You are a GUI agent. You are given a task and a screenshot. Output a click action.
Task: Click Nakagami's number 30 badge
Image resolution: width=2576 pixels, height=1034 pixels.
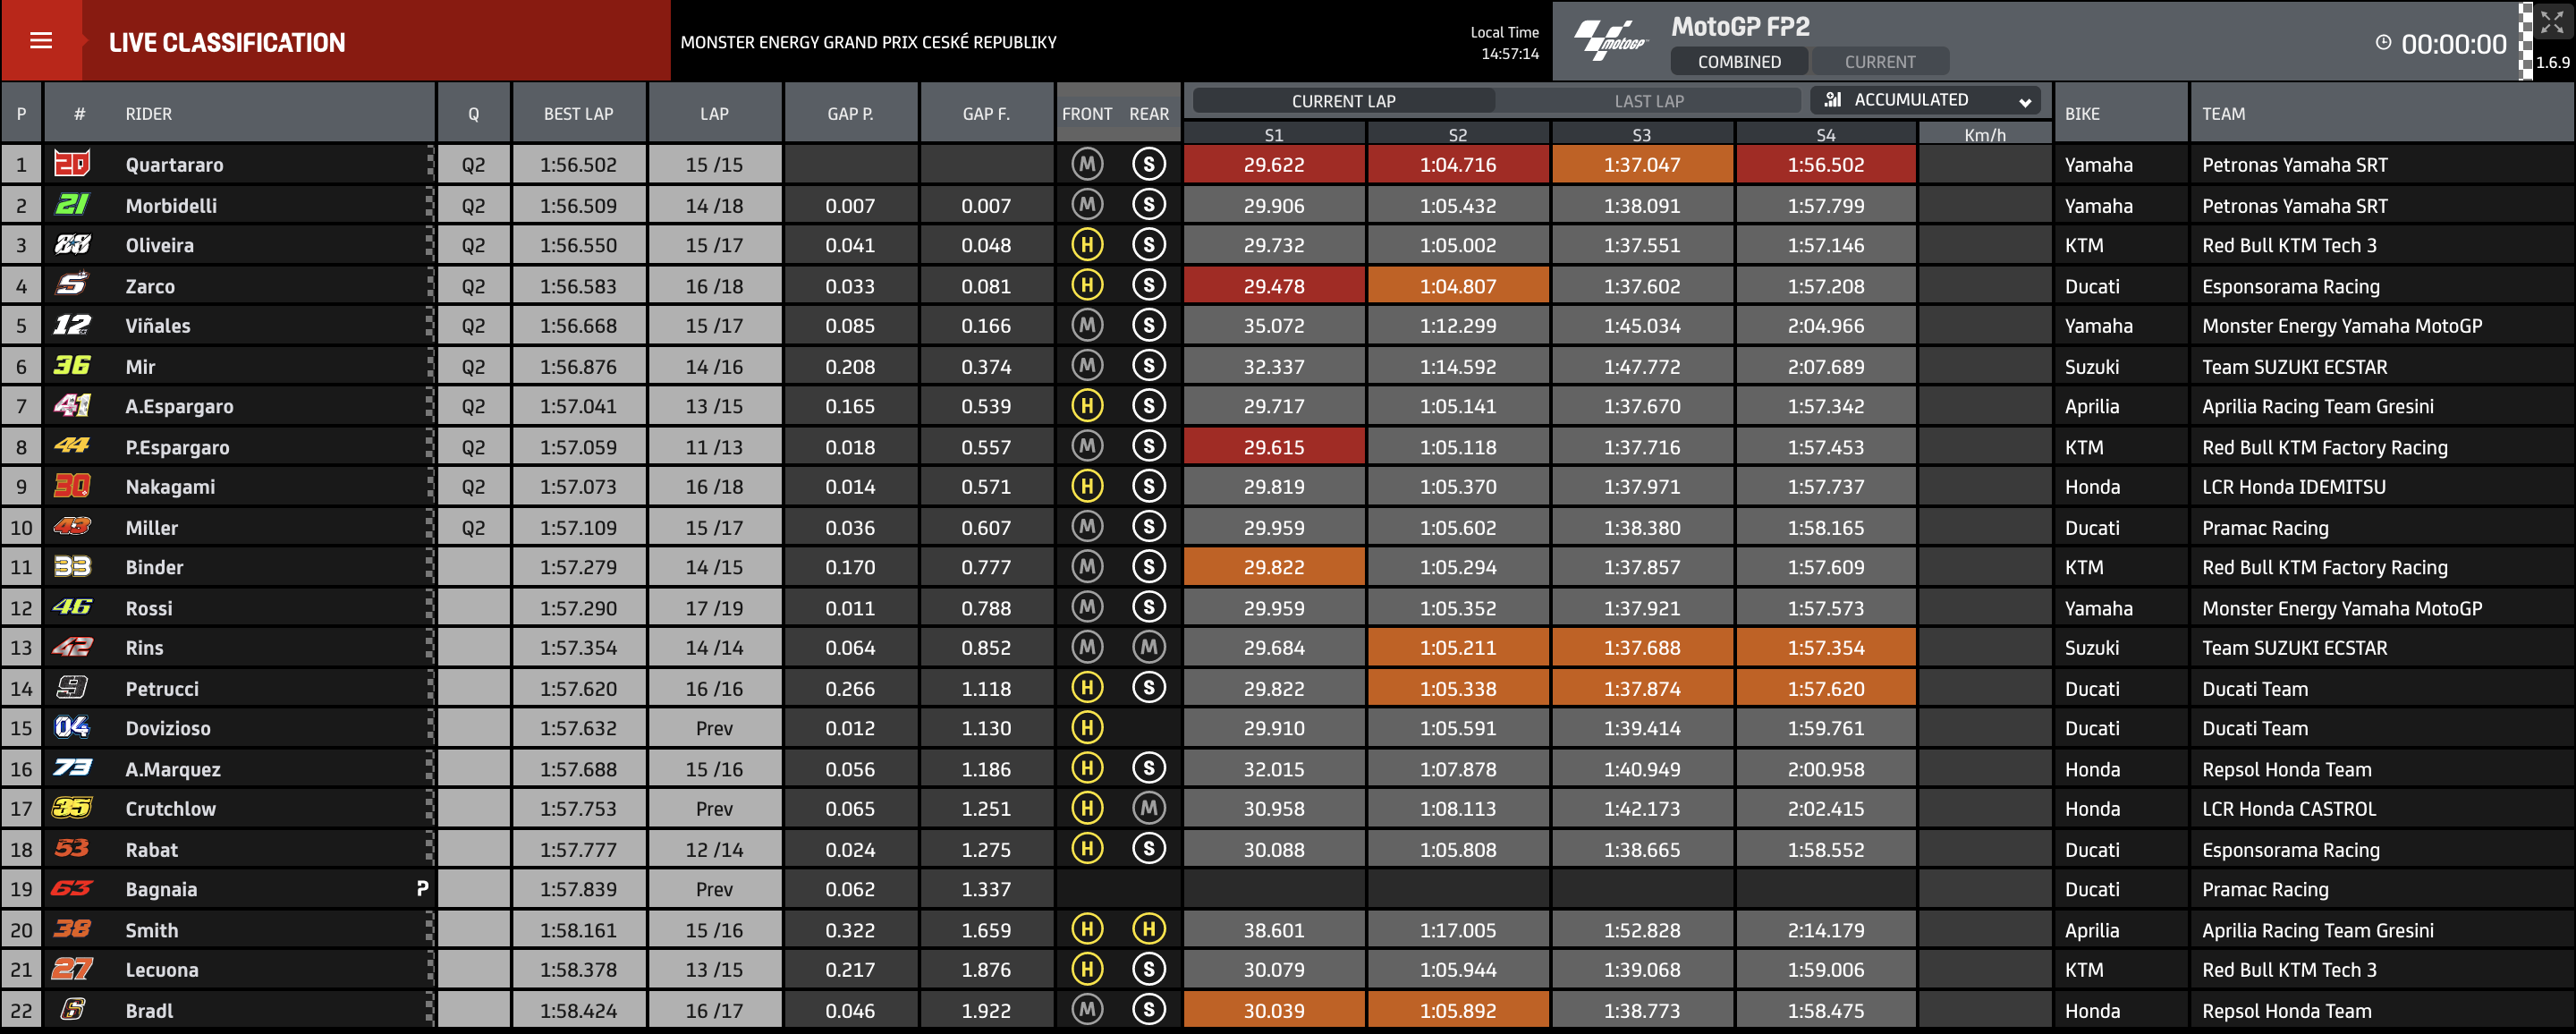point(72,486)
